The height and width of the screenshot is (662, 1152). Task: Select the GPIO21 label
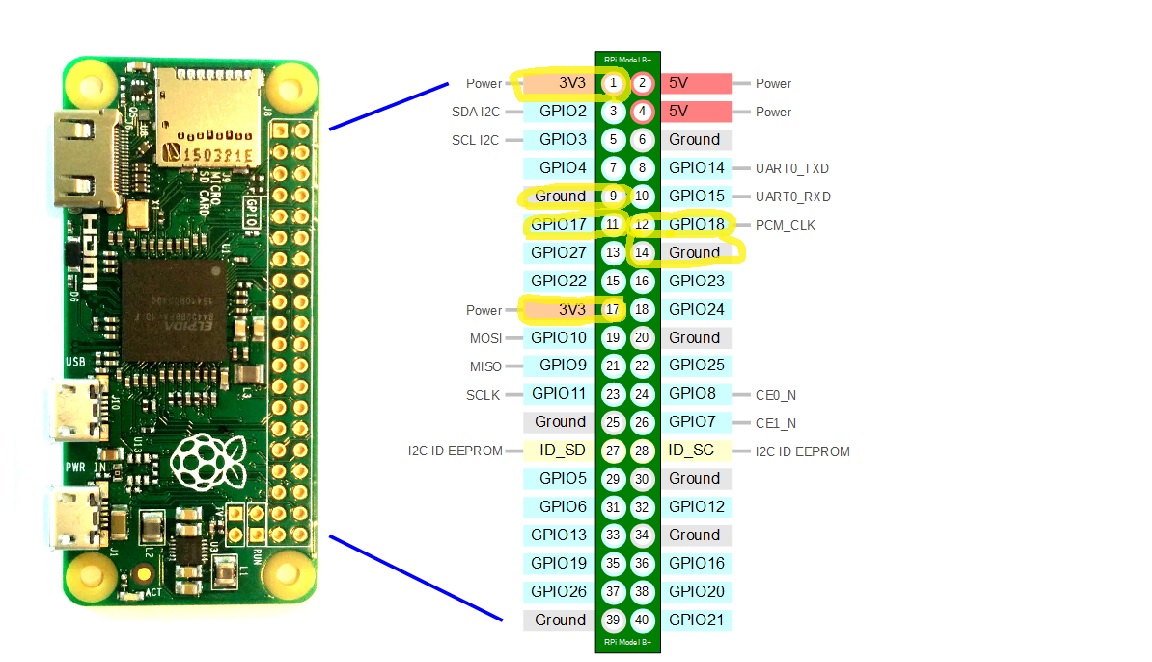pyautogui.click(x=696, y=619)
